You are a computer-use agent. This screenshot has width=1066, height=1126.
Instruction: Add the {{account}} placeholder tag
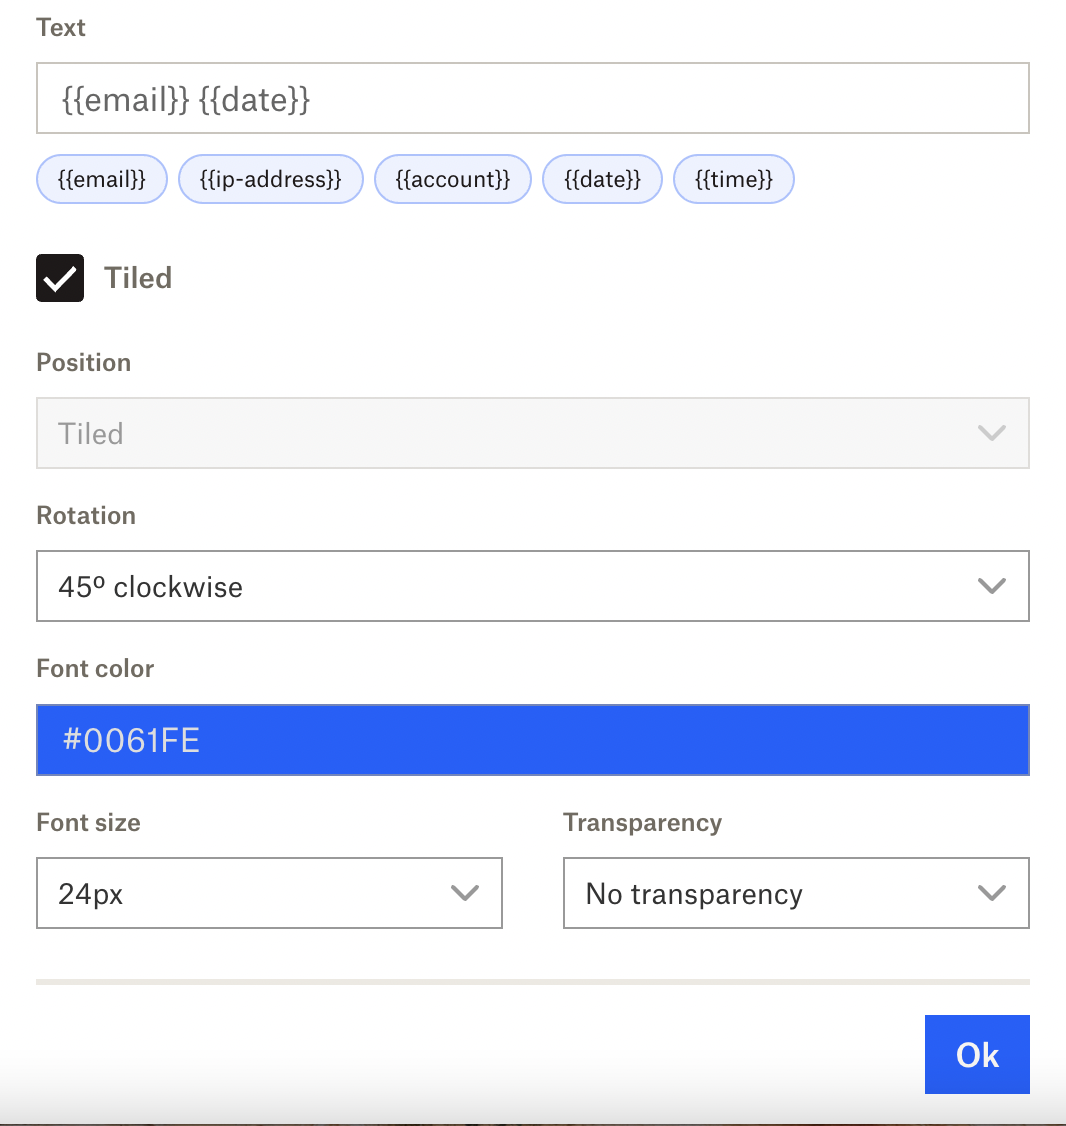tap(453, 179)
